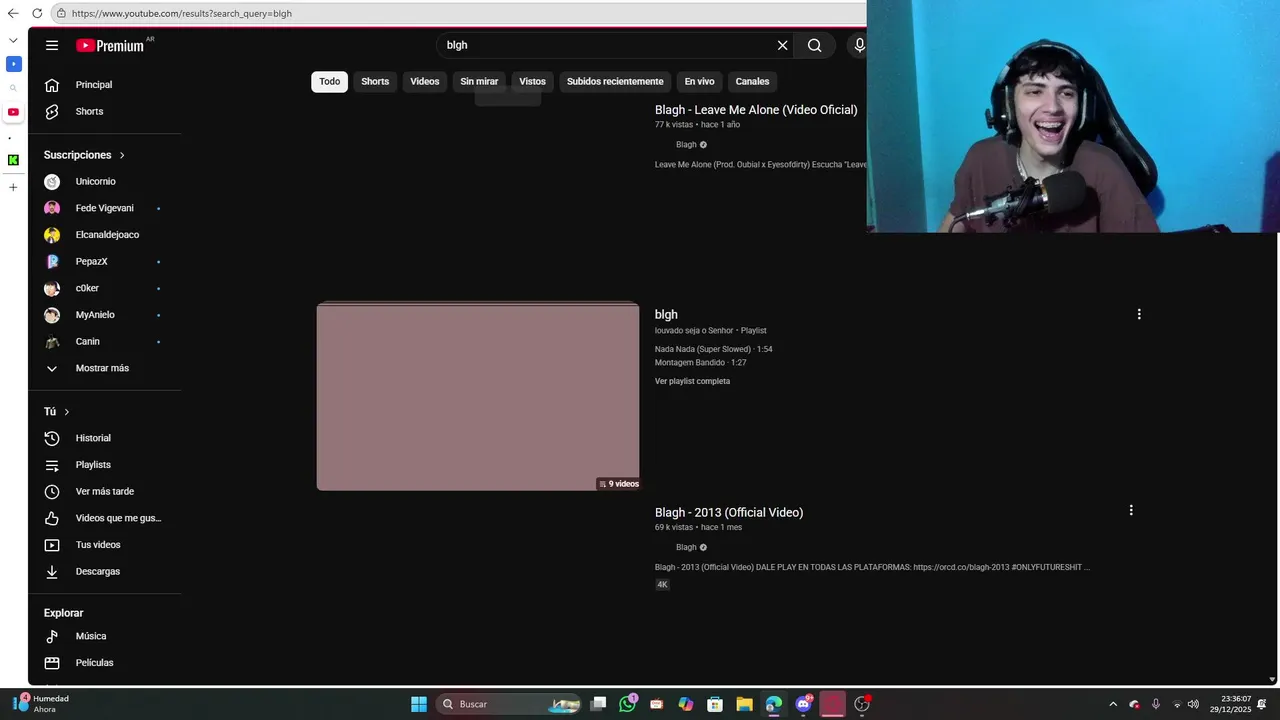Click Ver playlist completa link

[692, 381]
